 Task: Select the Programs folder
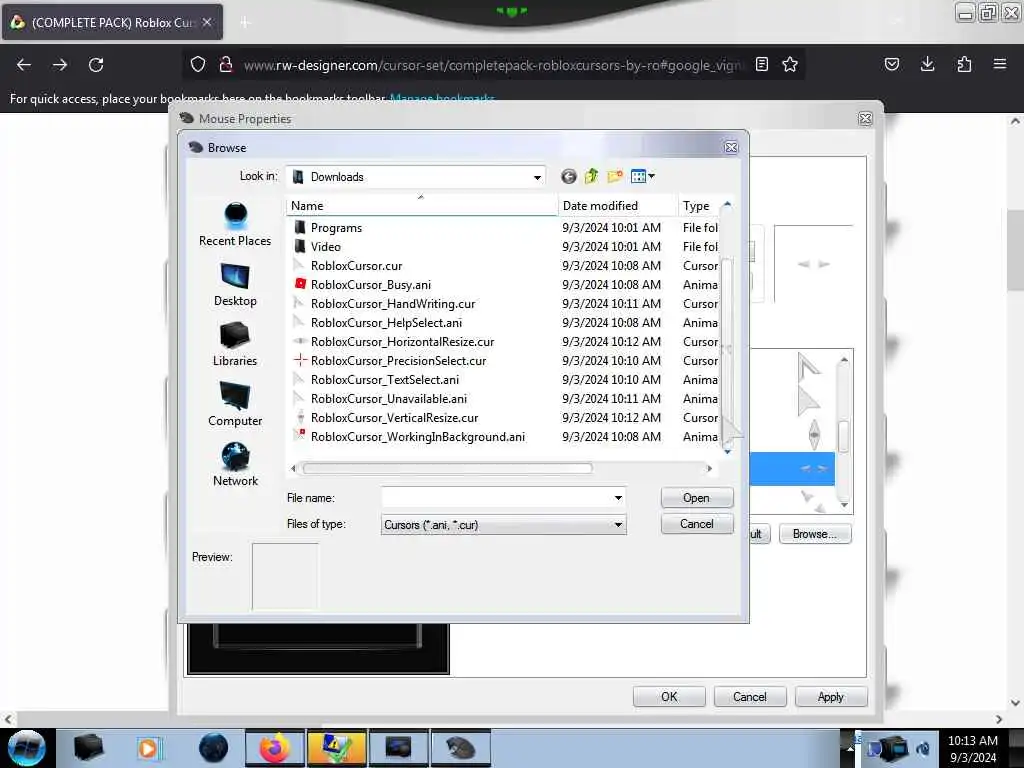tap(336, 228)
